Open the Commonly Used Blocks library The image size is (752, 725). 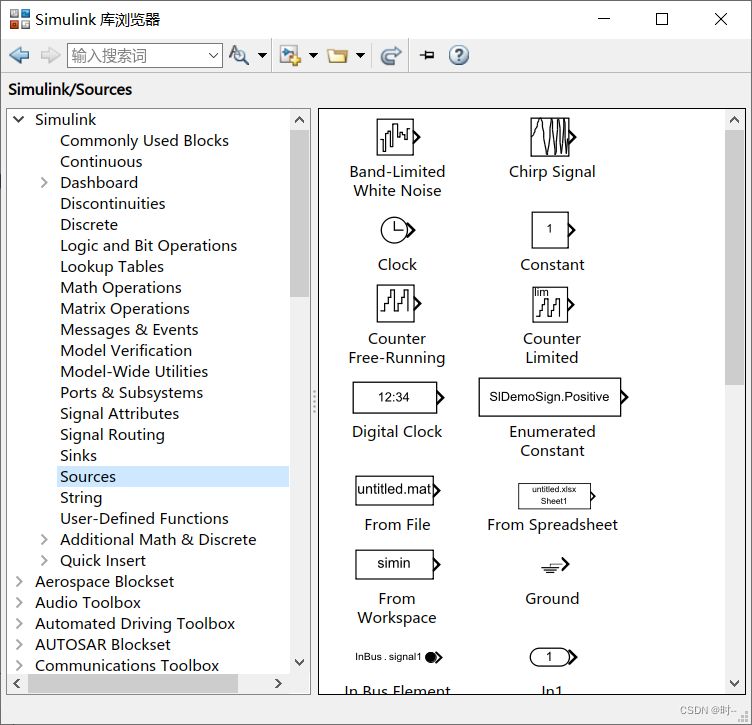tap(144, 140)
